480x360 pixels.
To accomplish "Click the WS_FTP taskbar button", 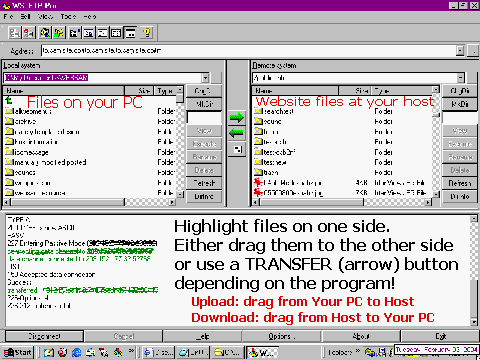I will point(263,352).
